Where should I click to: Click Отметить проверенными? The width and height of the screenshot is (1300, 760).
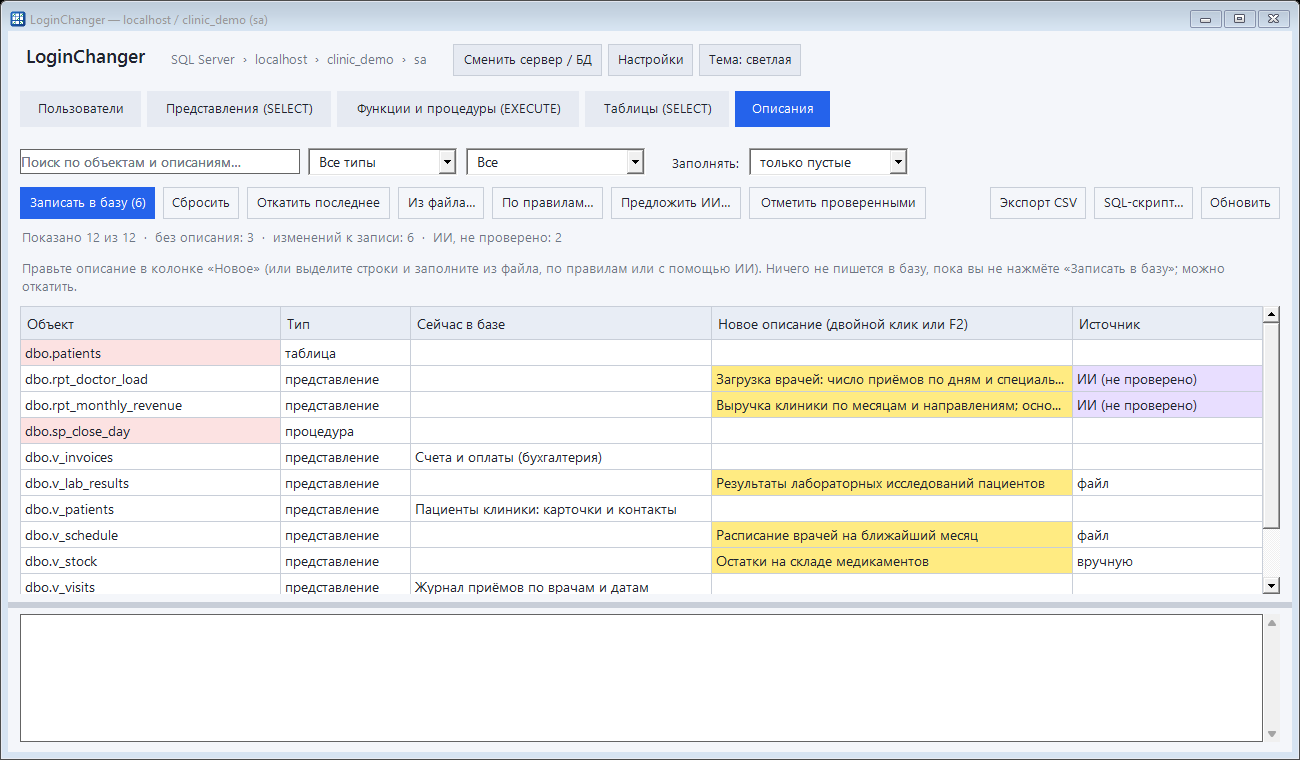838,203
